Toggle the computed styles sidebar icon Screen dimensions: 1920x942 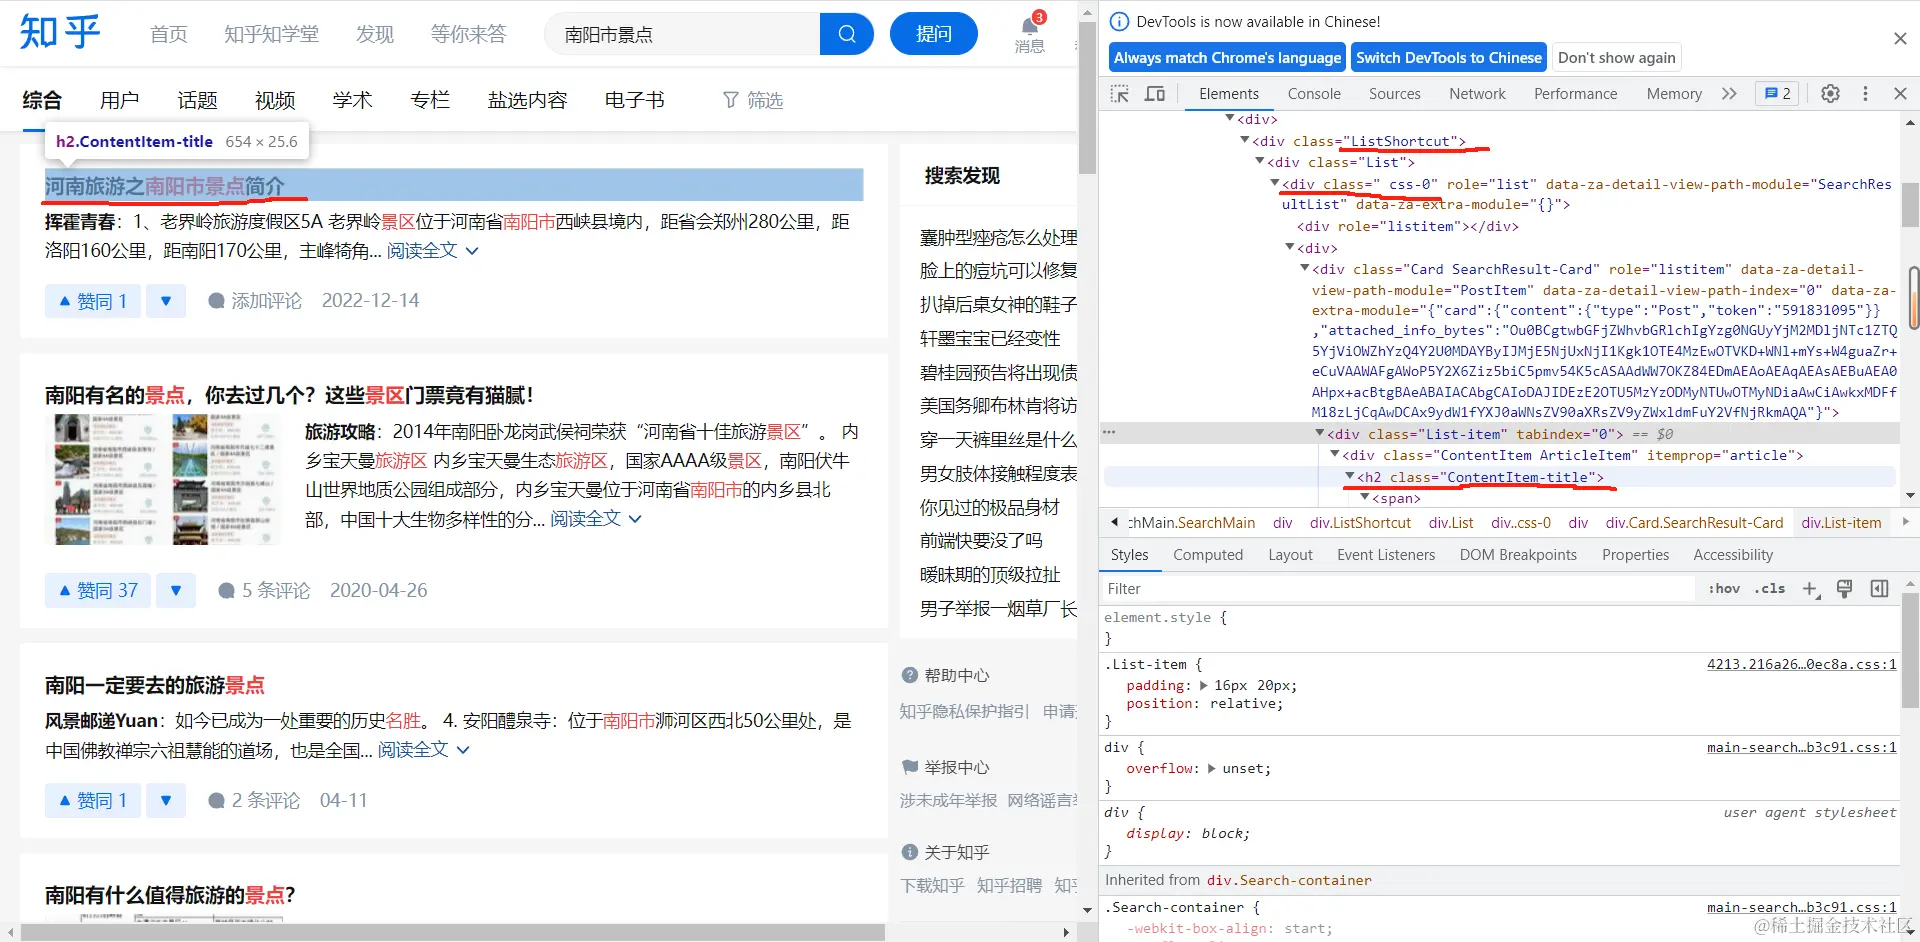tap(1880, 589)
